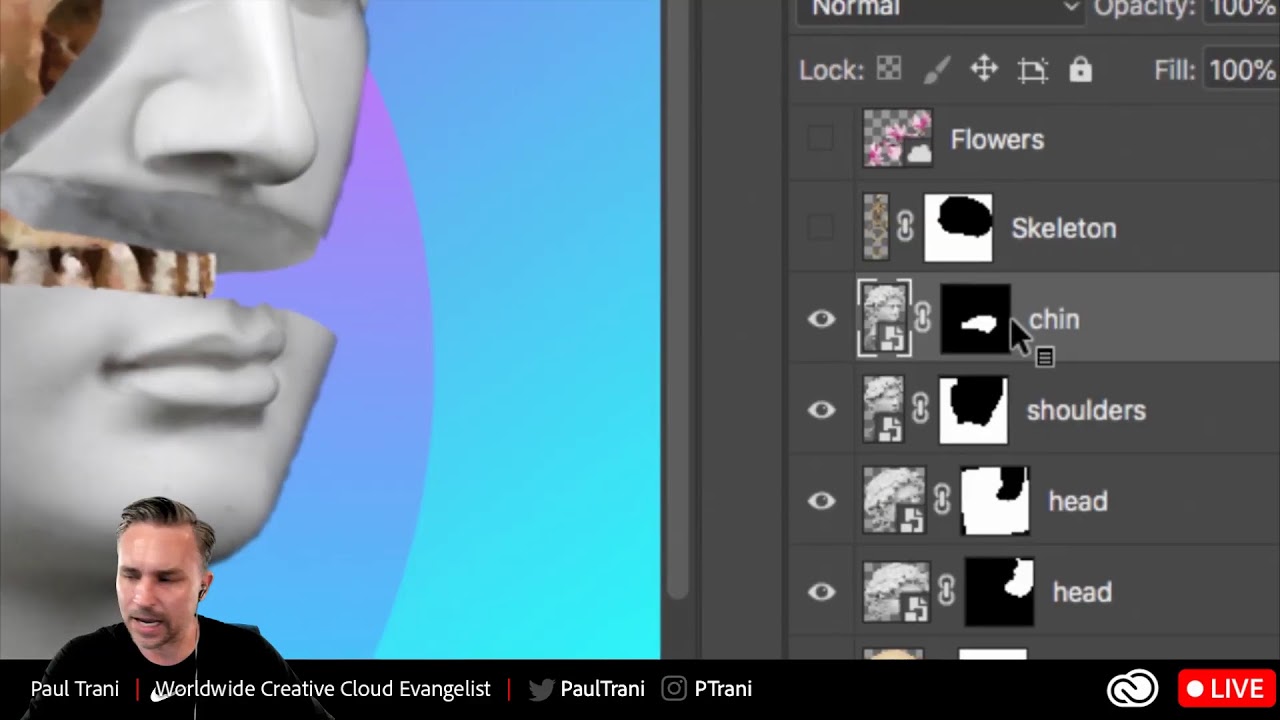Hide the upper head layer eye
Viewport: 1280px width, 720px height.
pyautogui.click(x=821, y=501)
